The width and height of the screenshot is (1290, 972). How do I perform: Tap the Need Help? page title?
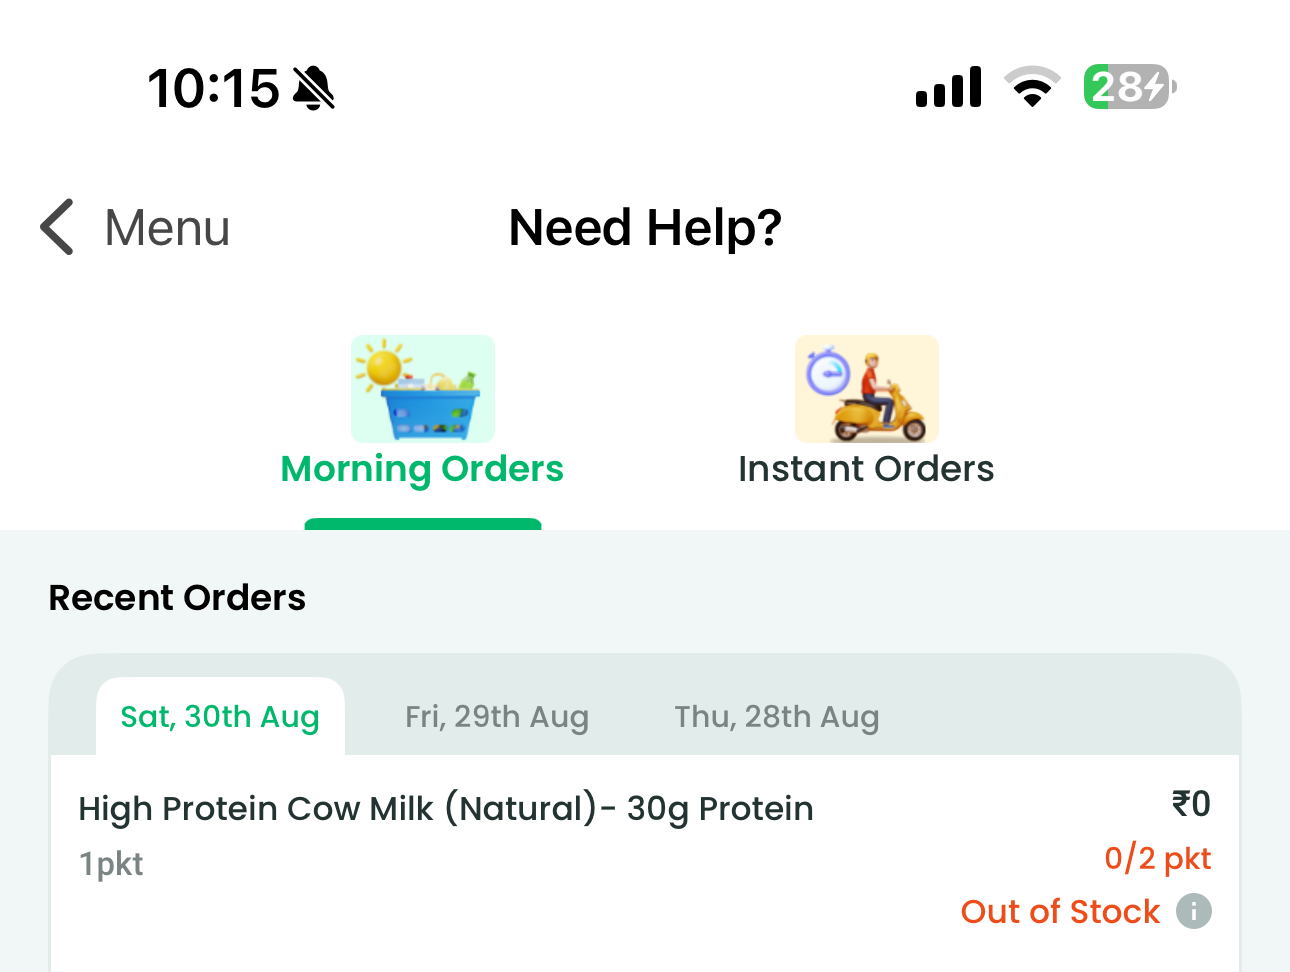coord(645,228)
